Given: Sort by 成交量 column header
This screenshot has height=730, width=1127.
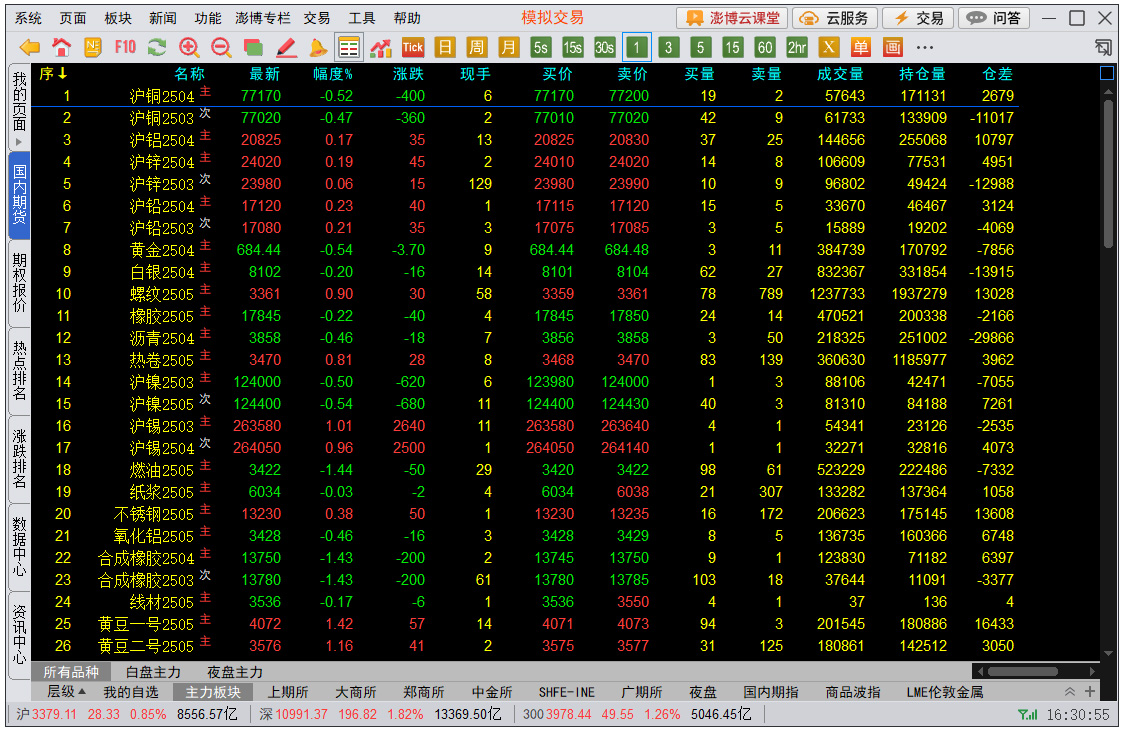Looking at the screenshot, I should pos(840,74).
